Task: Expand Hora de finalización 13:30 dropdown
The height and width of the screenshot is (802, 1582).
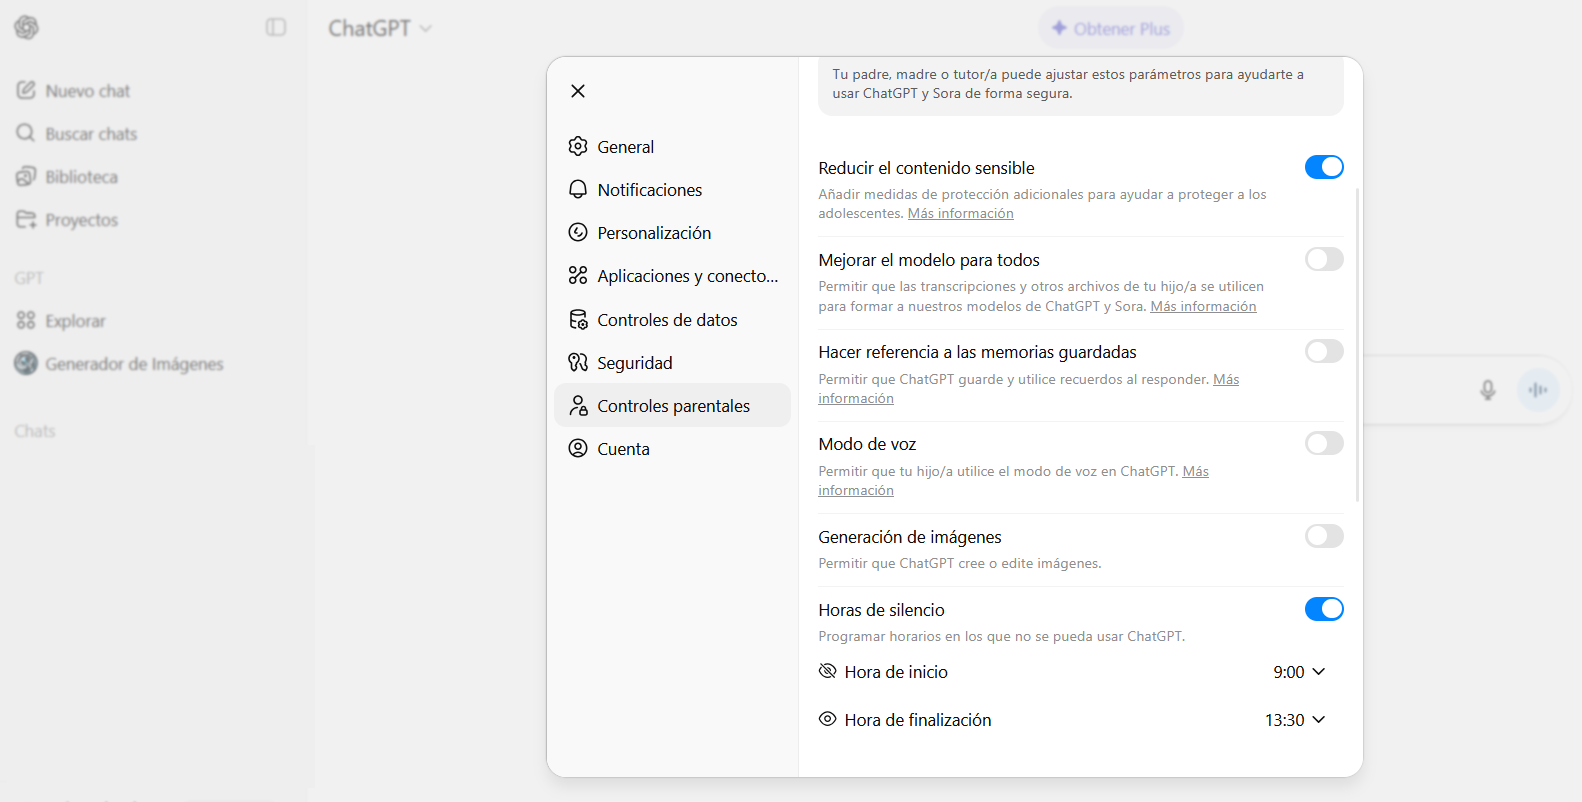Action: (x=1294, y=720)
